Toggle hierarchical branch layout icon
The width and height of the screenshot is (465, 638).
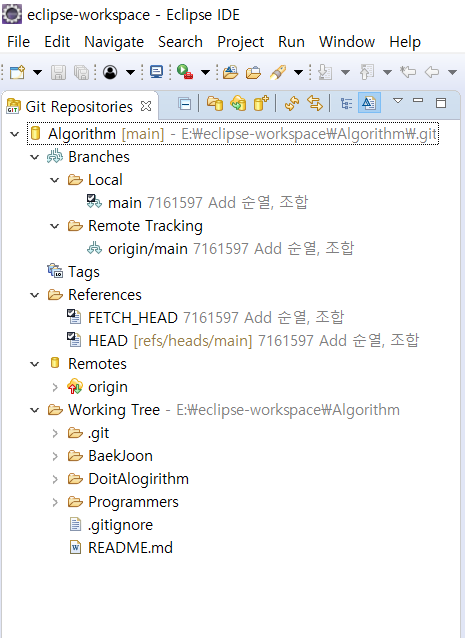[x=346, y=104]
